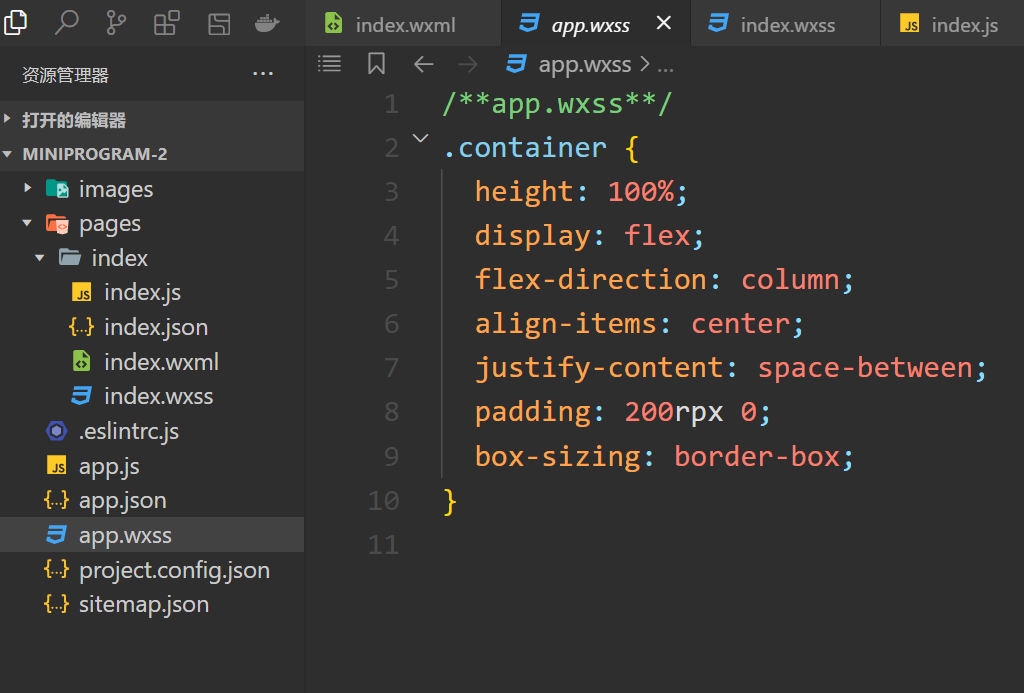
Task: Go forward with the right arrow
Action: (468, 64)
